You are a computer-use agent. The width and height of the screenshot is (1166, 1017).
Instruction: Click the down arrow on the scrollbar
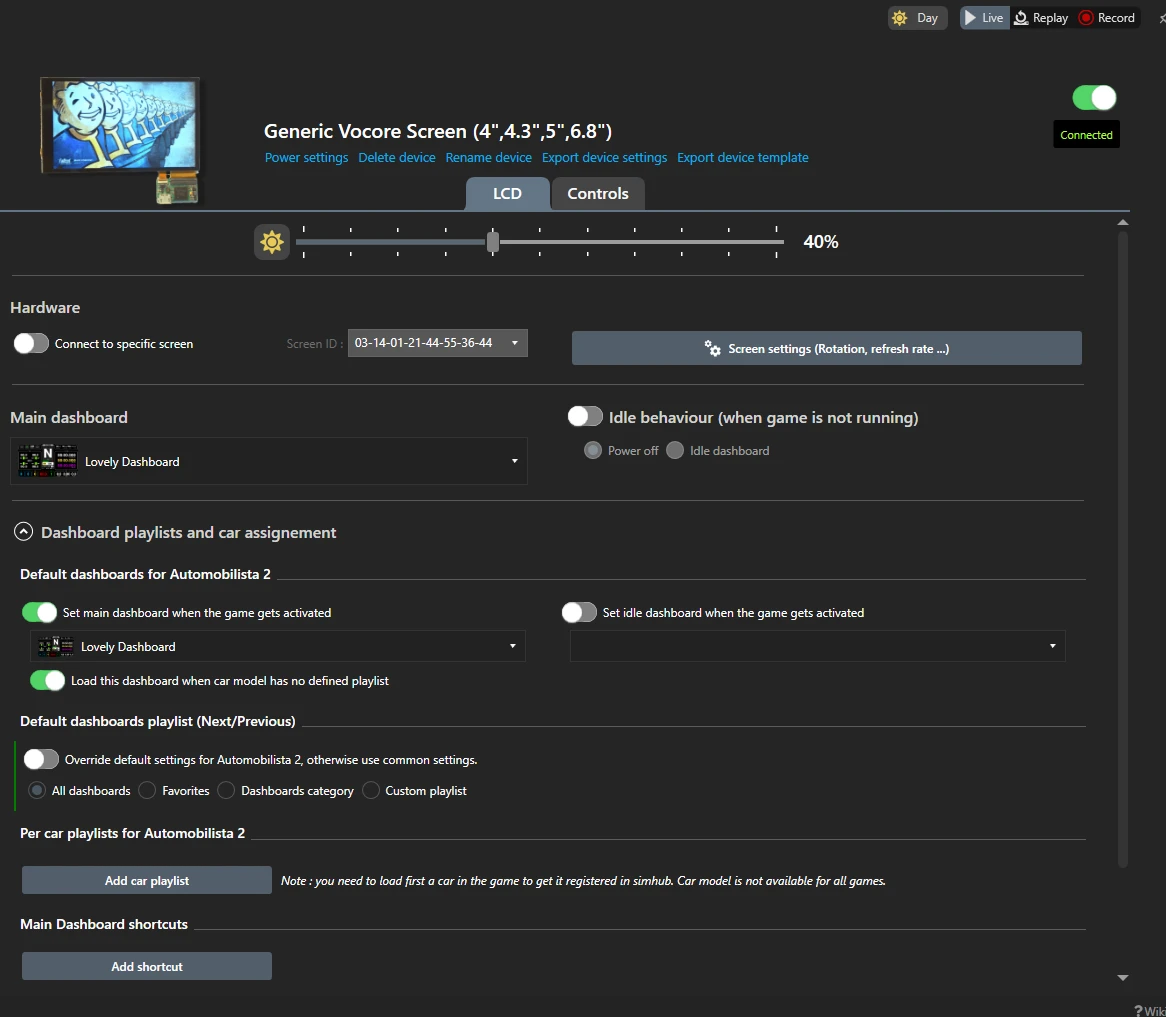(1122, 977)
